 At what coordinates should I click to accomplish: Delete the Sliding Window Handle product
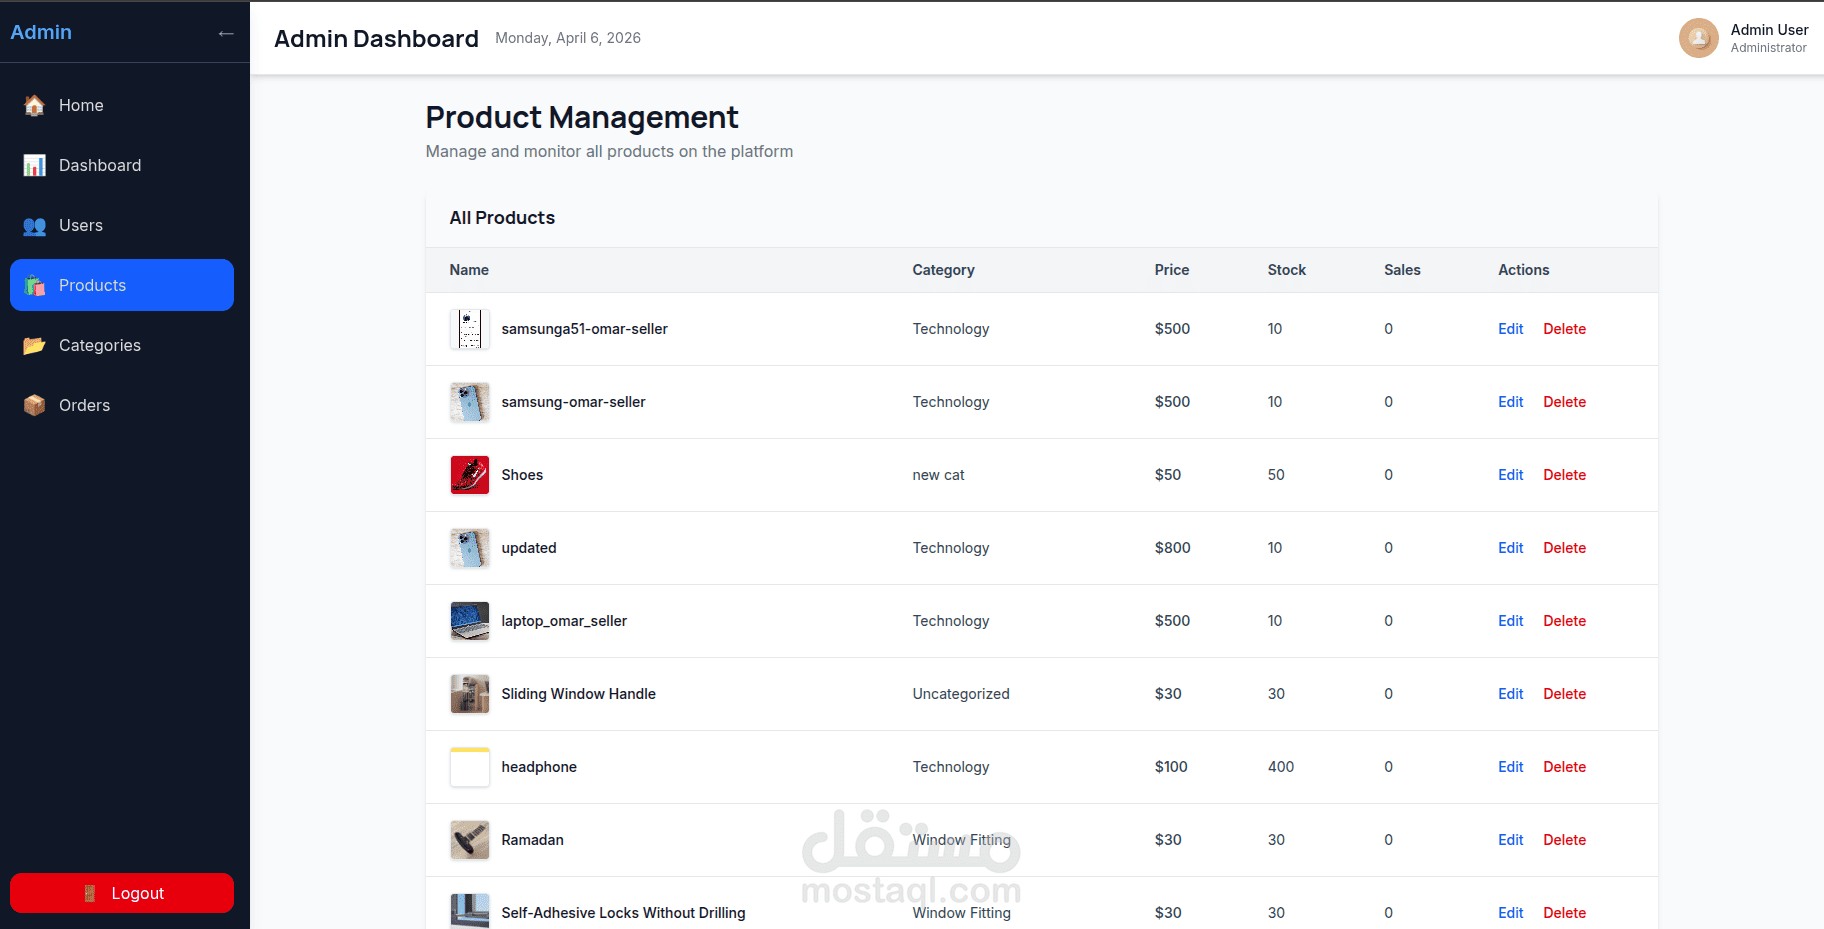click(1564, 694)
